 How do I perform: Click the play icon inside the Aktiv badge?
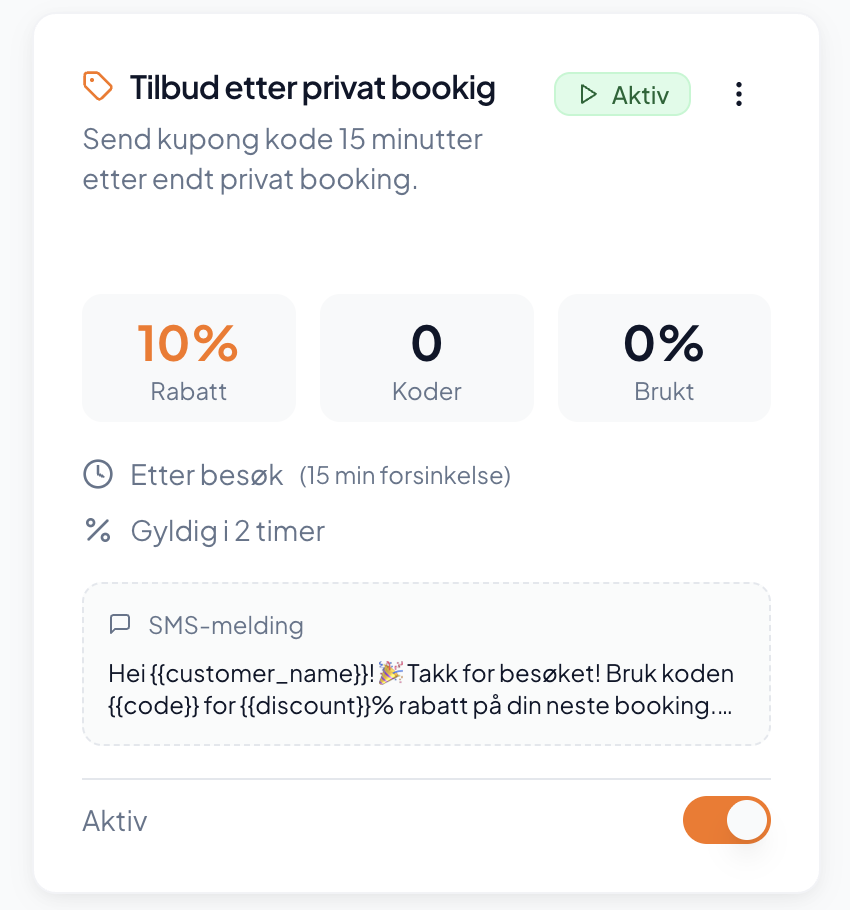[x=589, y=95]
